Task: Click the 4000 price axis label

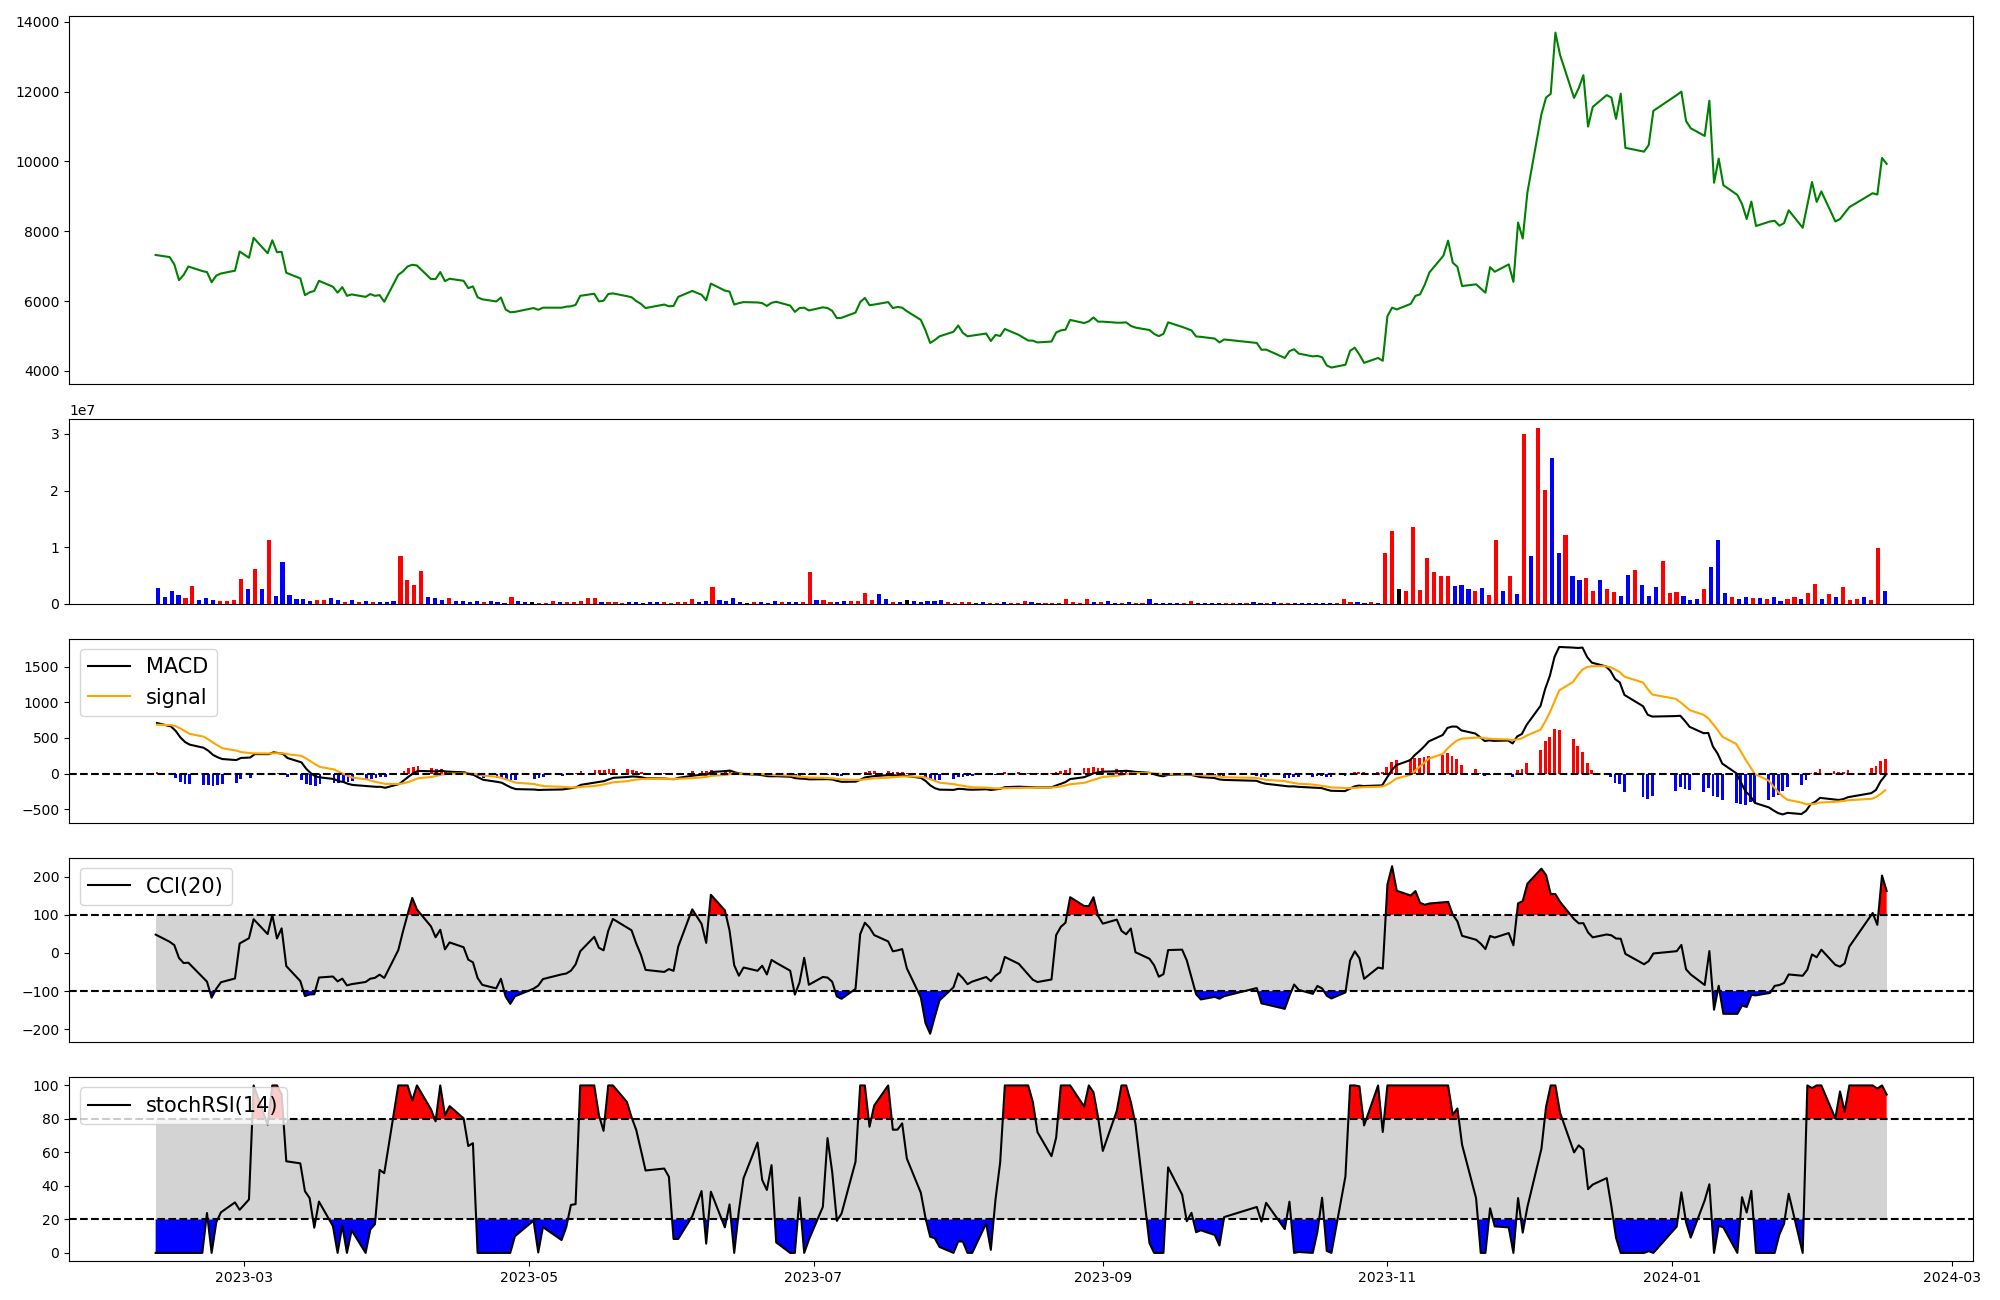Action: click(42, 372)
